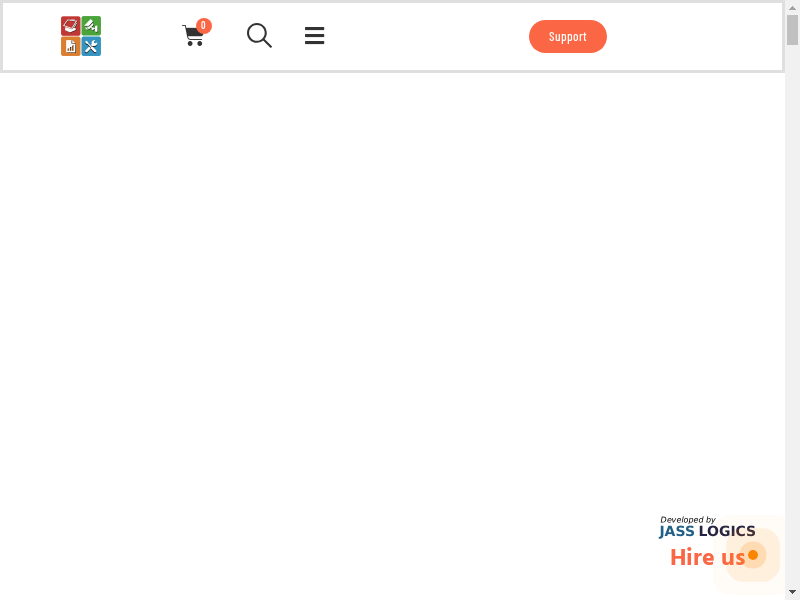The image size is (800, 600).
Task: Click the "Developed by" caption text
Action: tap(687, 519)
